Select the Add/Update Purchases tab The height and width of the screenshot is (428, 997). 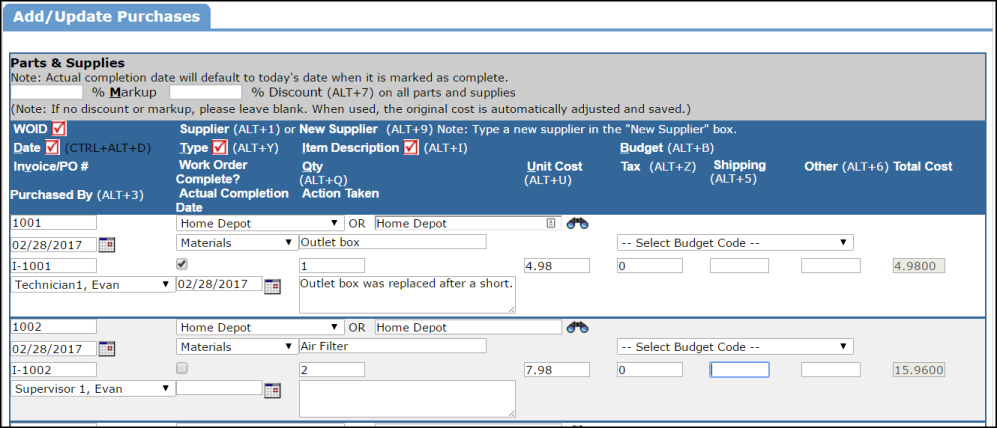(x=107, y=17)
